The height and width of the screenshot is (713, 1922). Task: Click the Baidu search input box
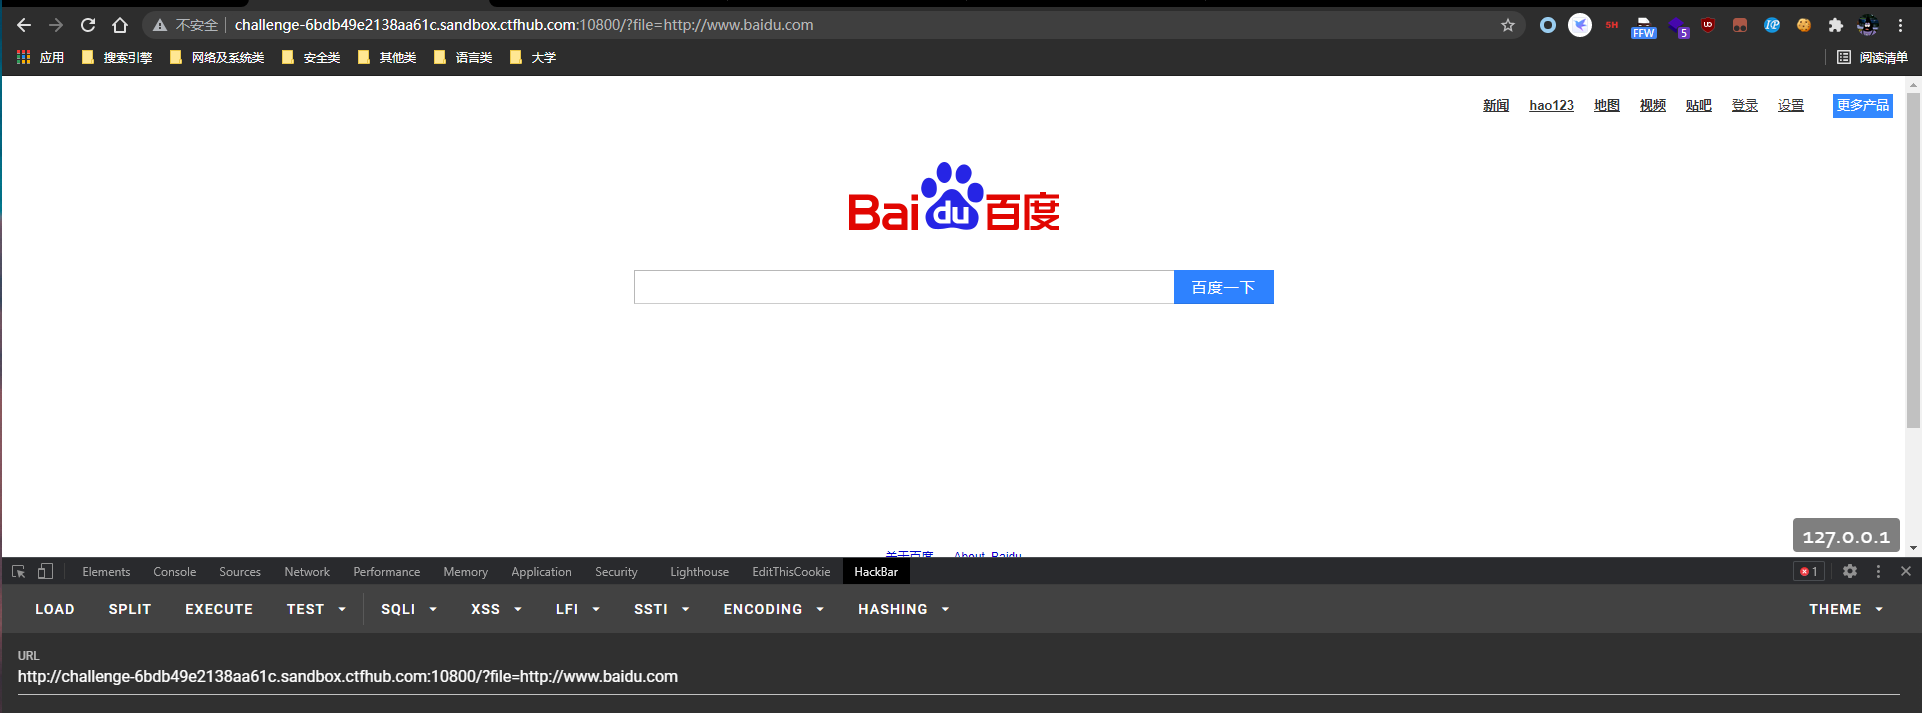(x=904, y=287)
